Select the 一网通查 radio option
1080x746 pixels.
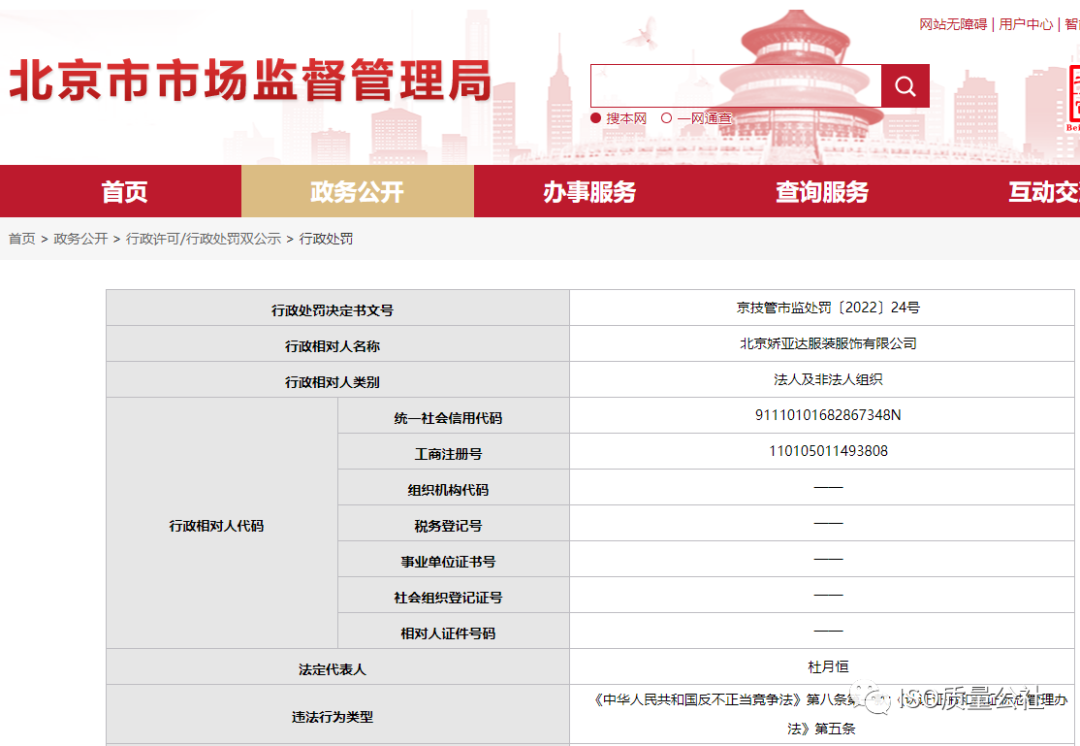(x=666, y=118)
